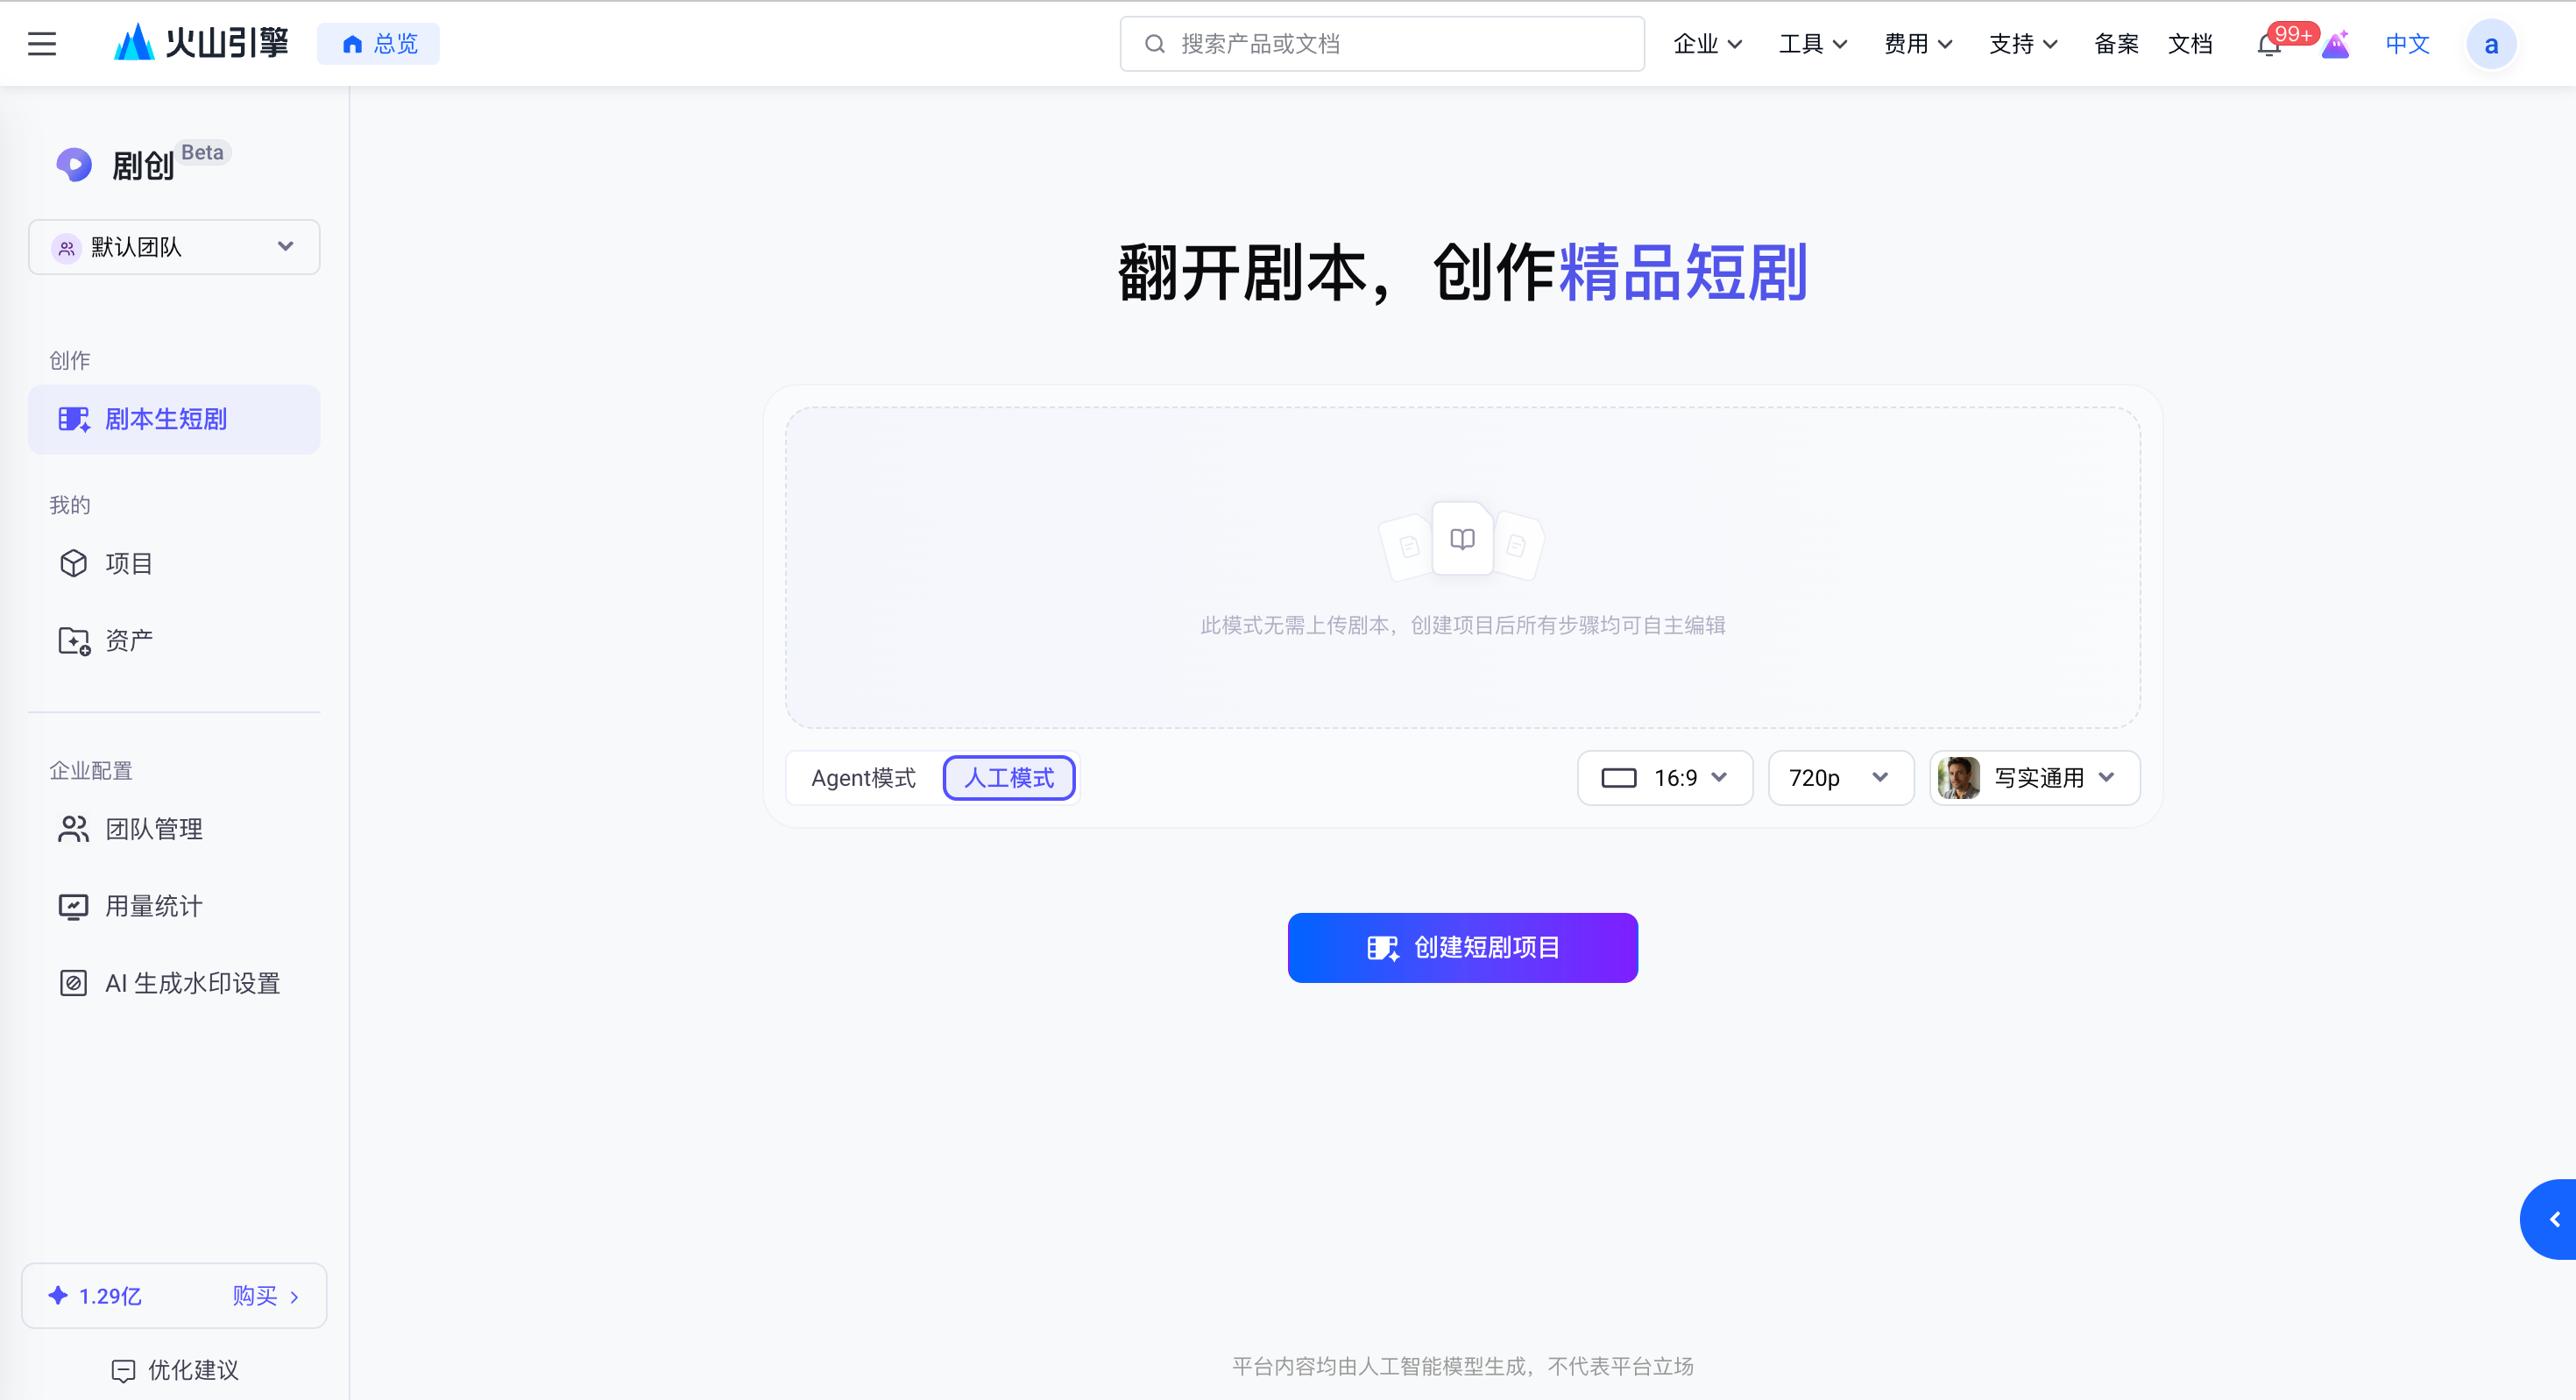Click the 剧创 app logo icon
This screenshot has height=1400, width=2576.
tap(74, 164)
